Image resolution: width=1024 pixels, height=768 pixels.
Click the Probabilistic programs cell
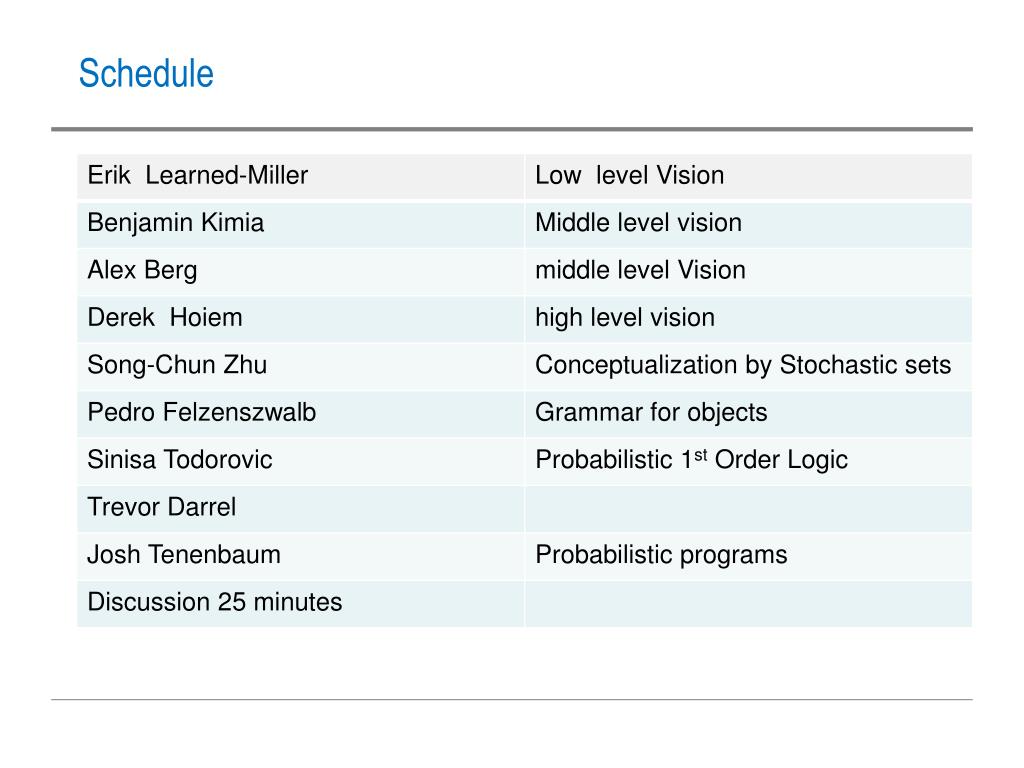[x=748, y=556]
